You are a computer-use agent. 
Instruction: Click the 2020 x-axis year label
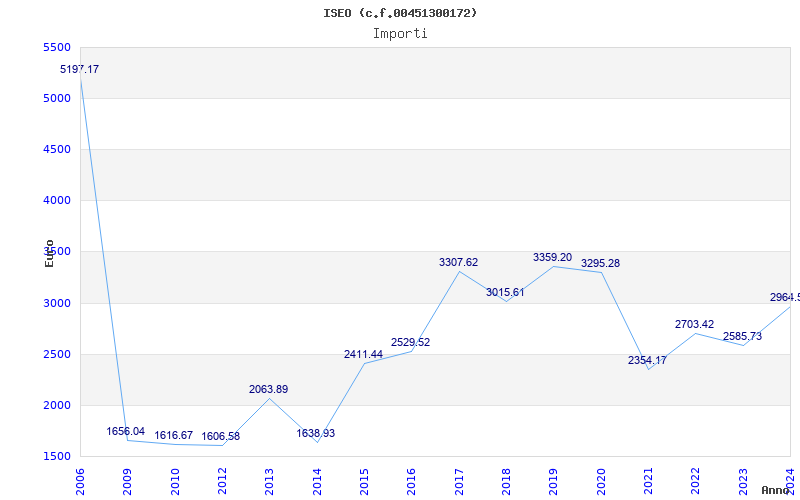coord(601,482)
